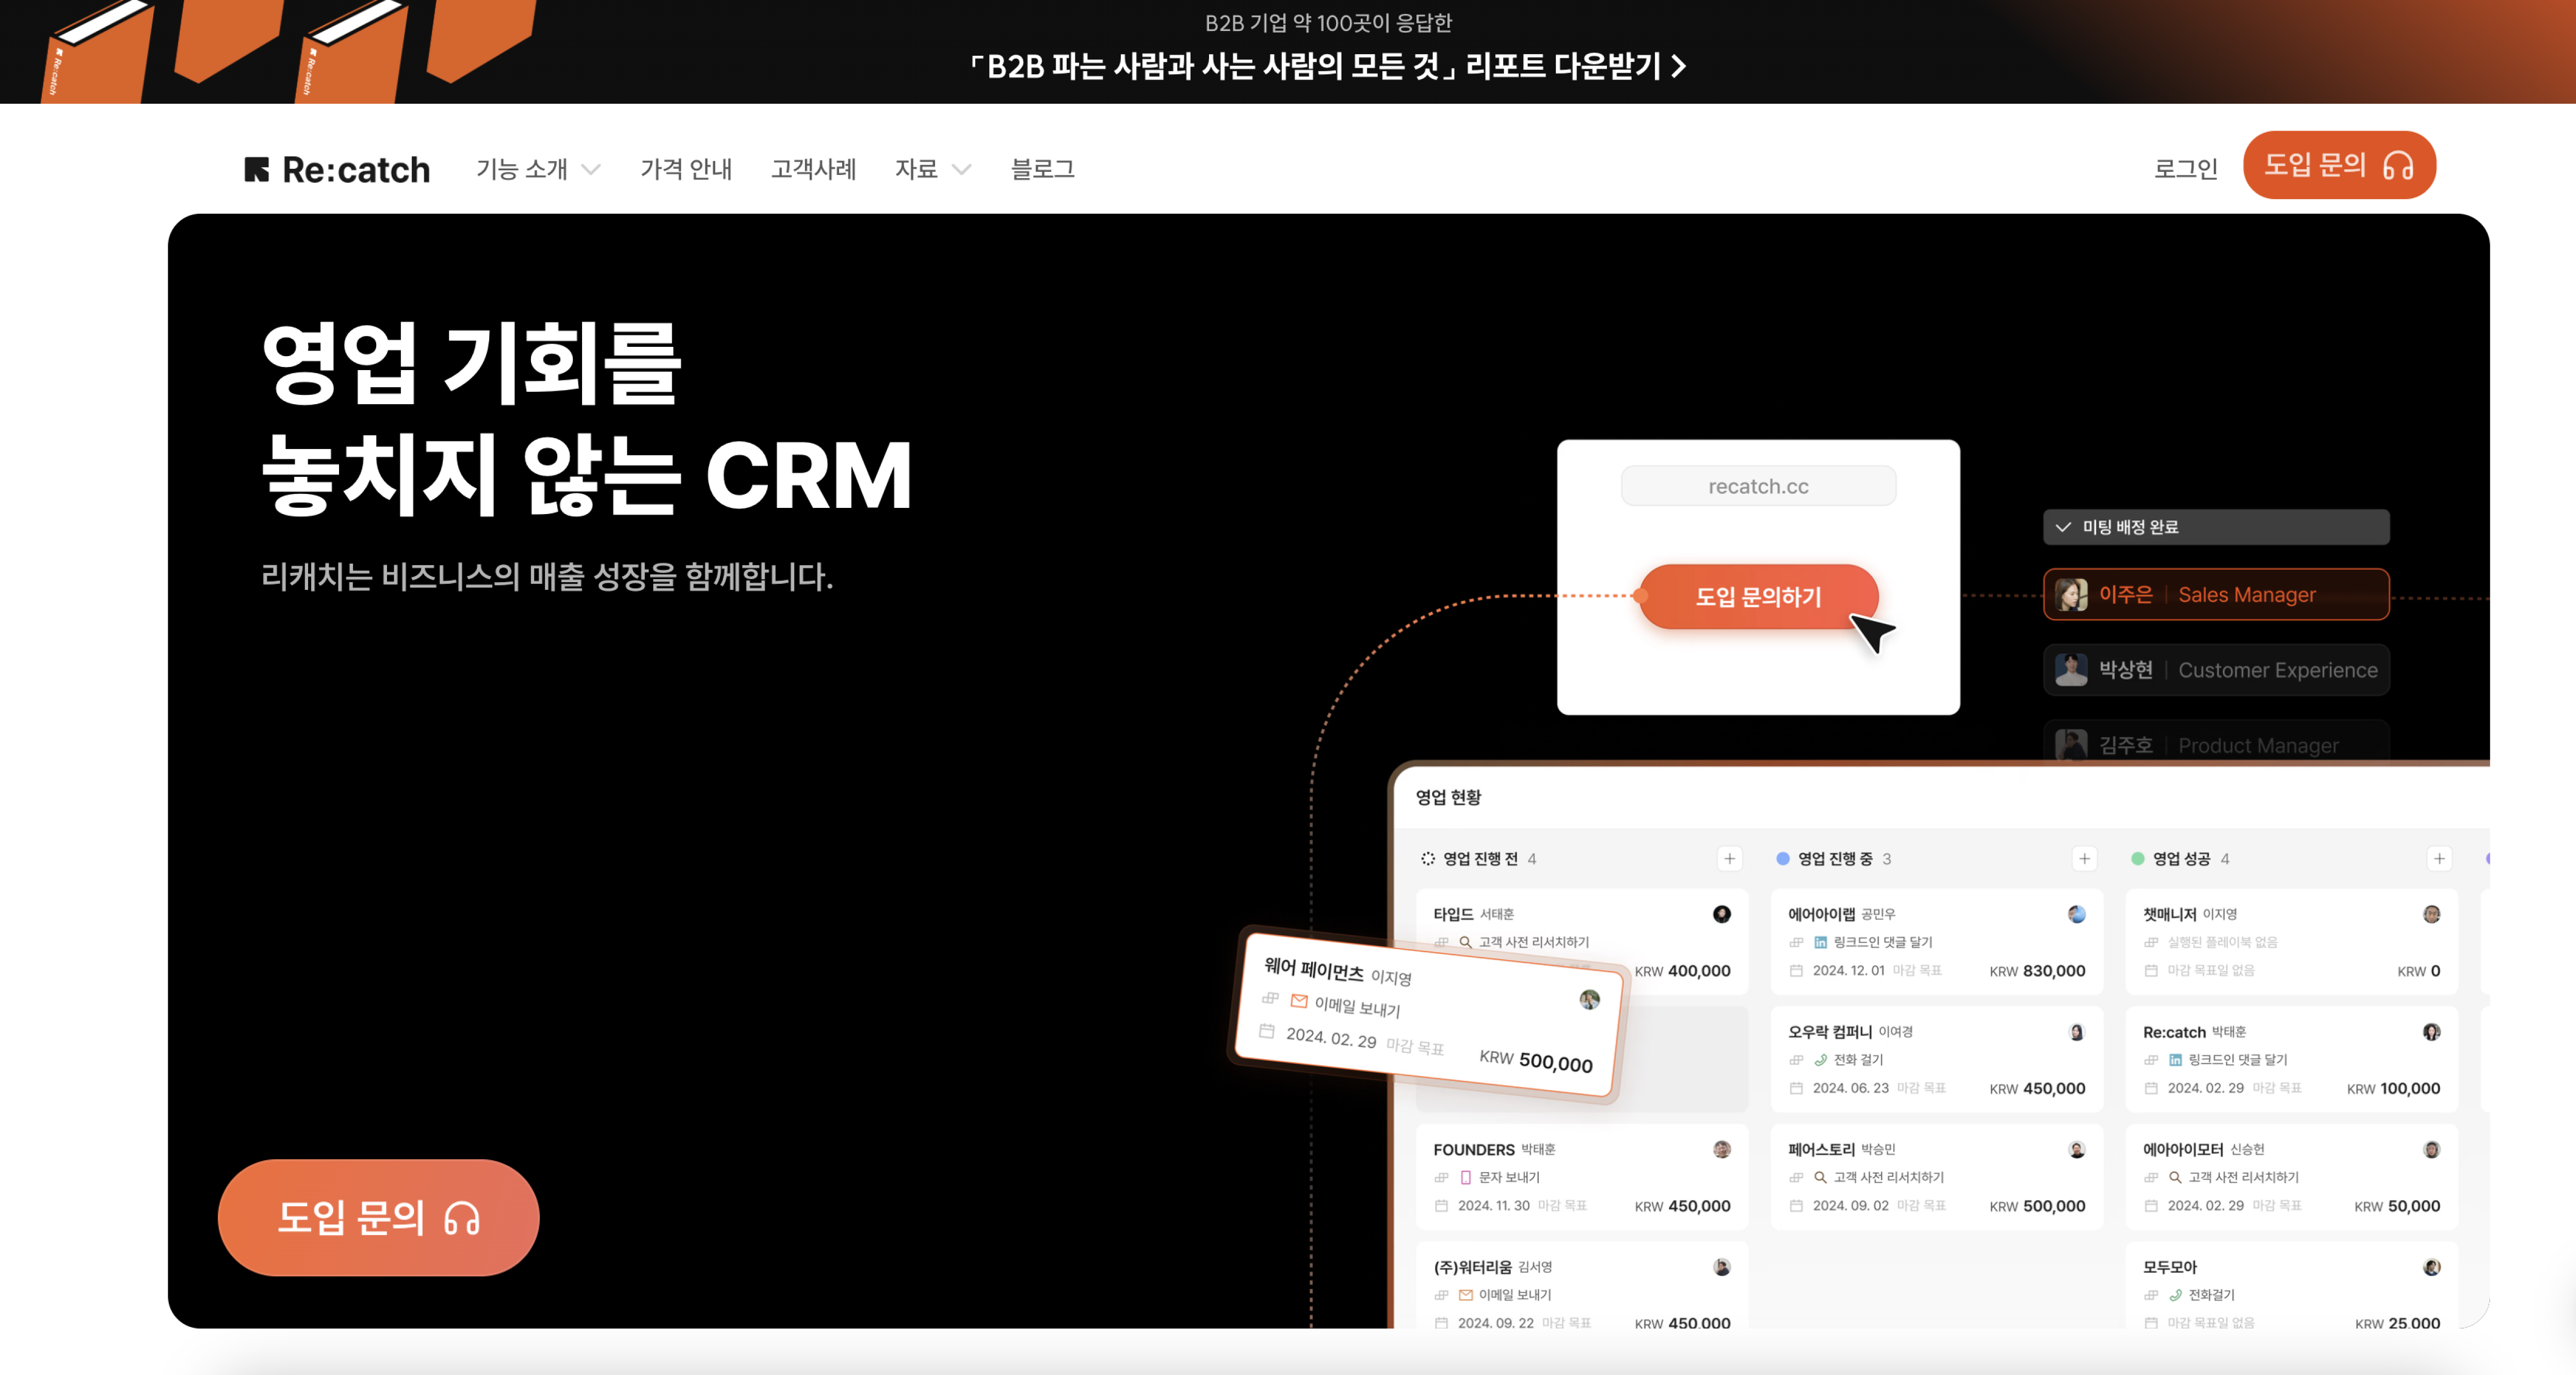Click phone icon on 오우락 컴퍼니 card
The height and width of the screenshot is (1375, 2576).
click(x=1820, y=1060)
